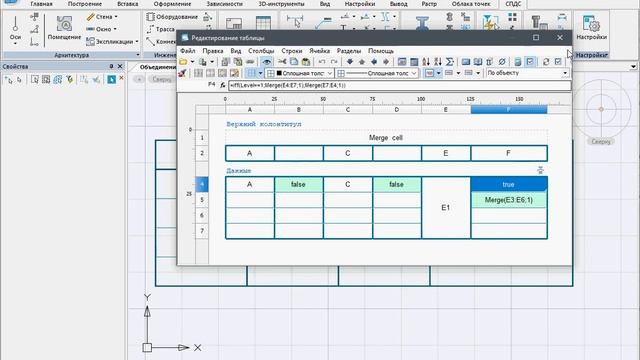Toggle the eye preview icon

267,62
